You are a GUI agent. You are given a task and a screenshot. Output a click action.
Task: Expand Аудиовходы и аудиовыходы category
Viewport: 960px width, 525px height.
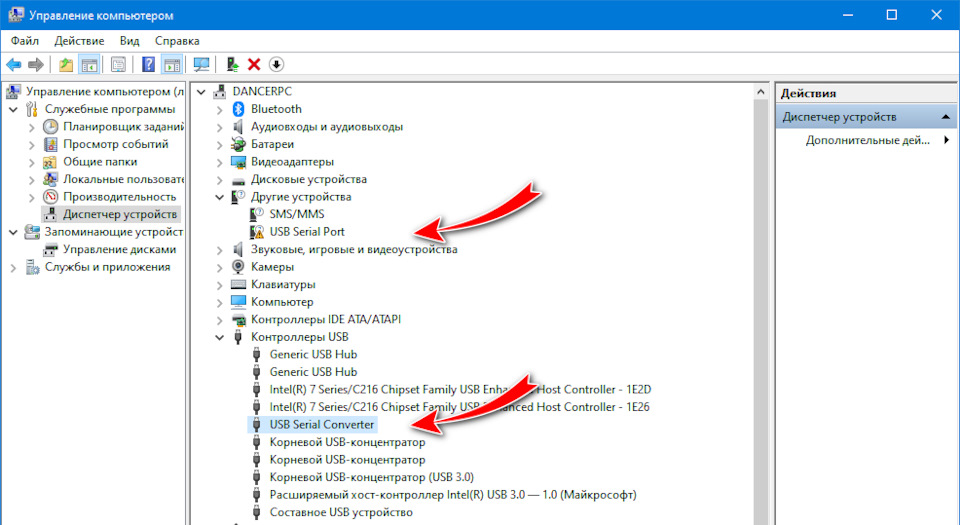(220, 127)
